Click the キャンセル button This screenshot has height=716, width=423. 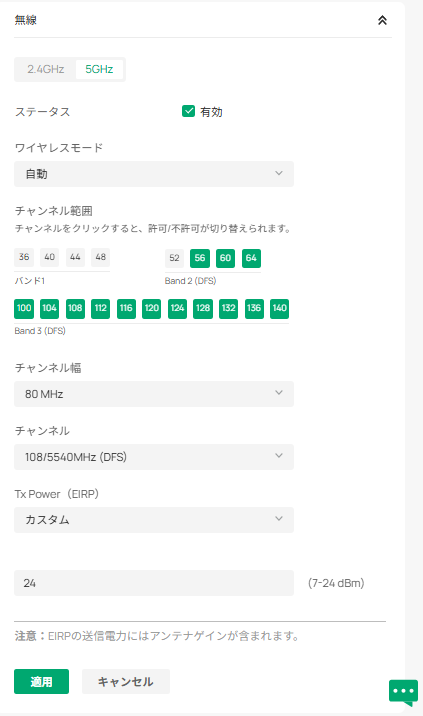click(126, 682)
